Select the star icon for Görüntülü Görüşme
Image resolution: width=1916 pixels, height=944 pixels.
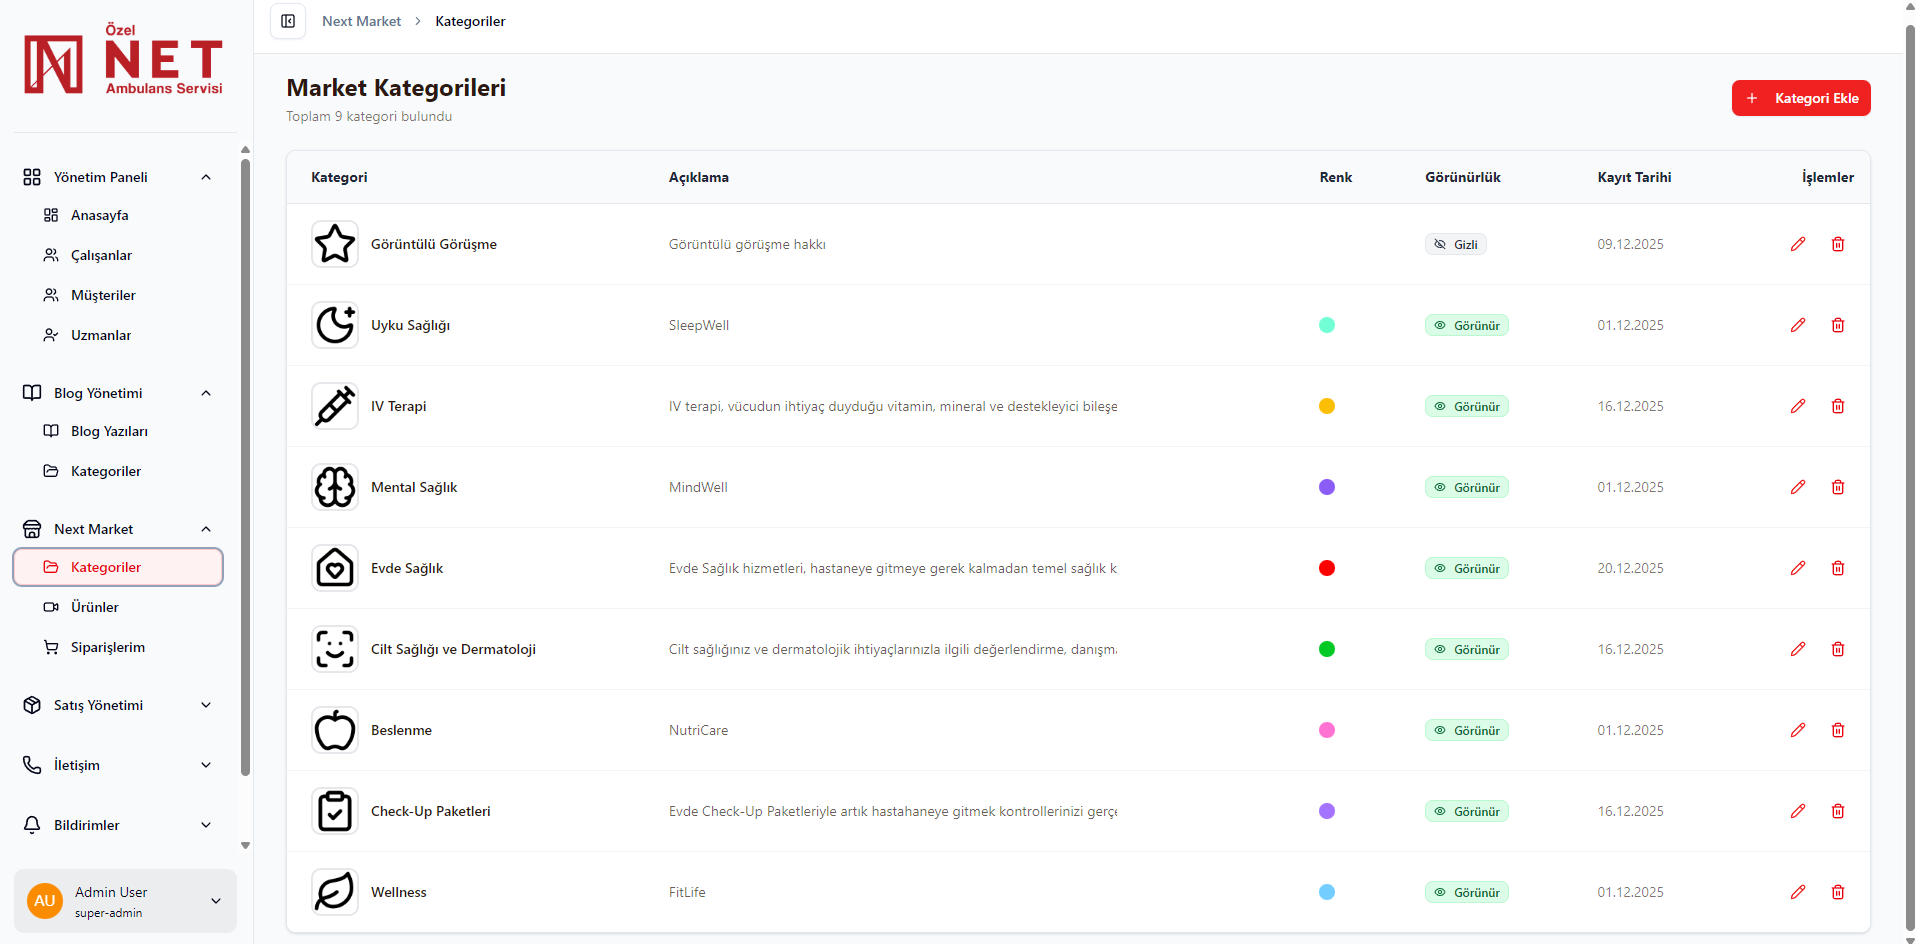[x=335, y=243]
